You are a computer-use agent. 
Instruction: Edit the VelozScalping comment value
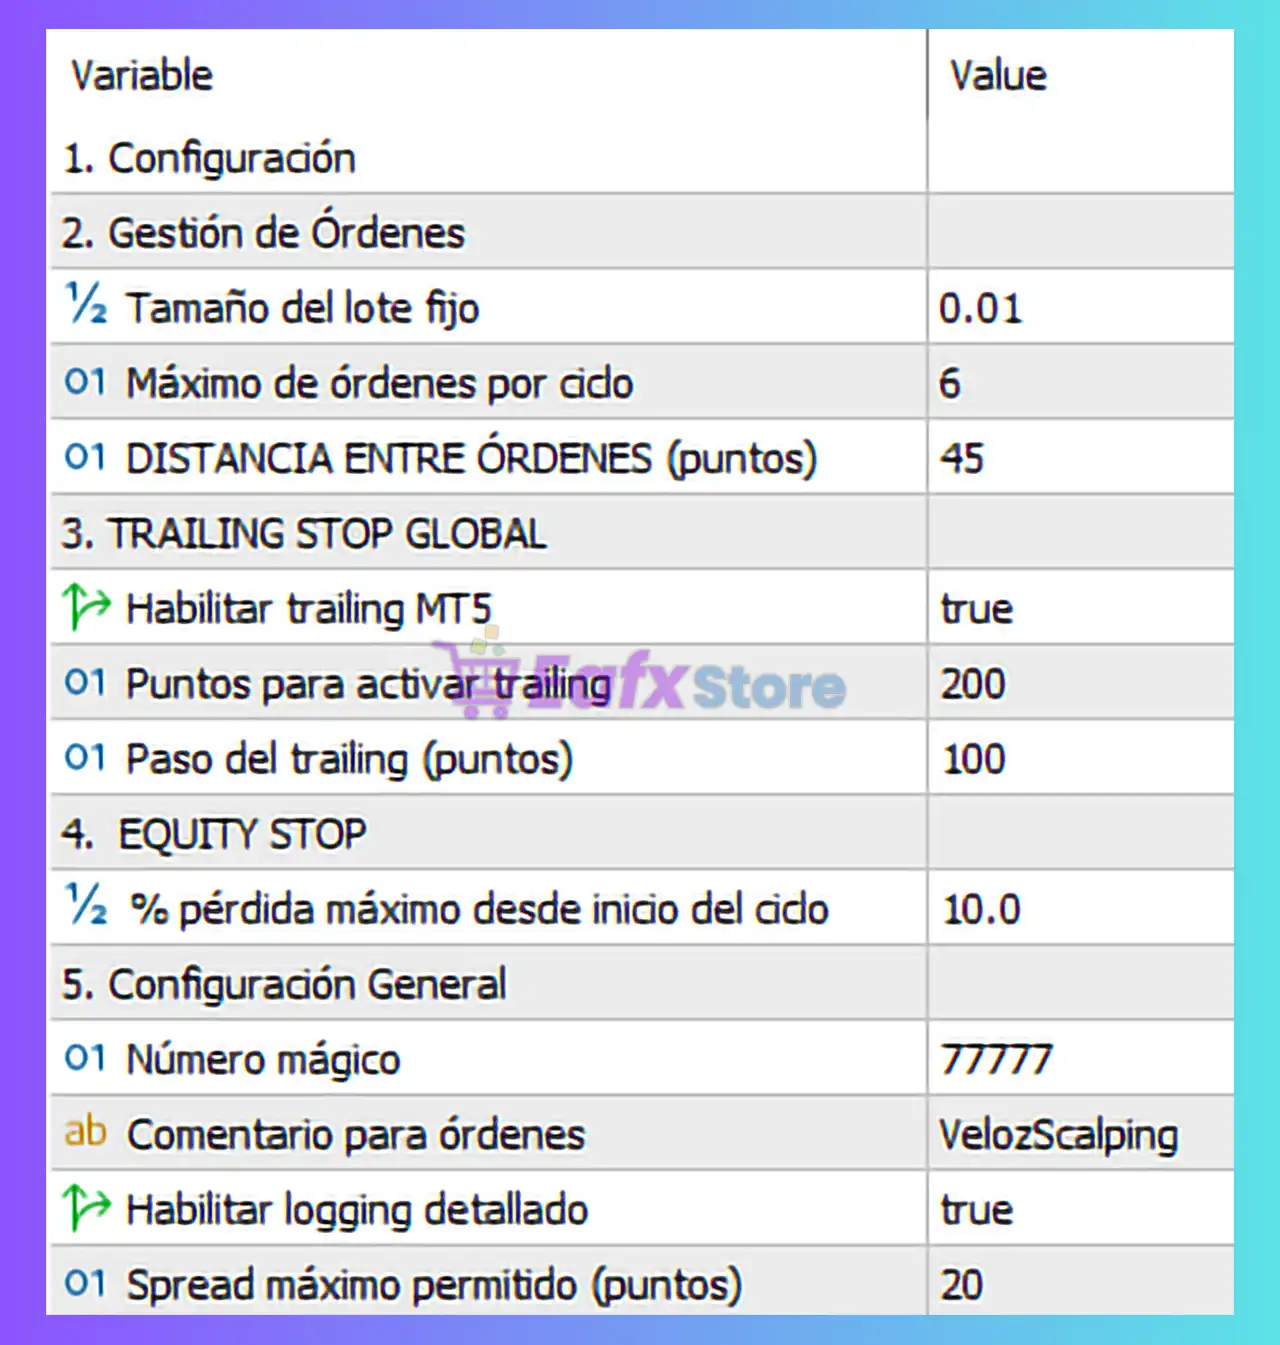[1058, 1135]
